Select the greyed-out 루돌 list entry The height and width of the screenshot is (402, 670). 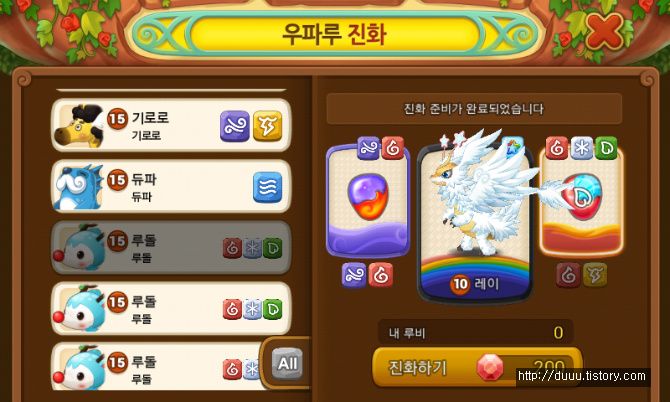pos(171,248)
